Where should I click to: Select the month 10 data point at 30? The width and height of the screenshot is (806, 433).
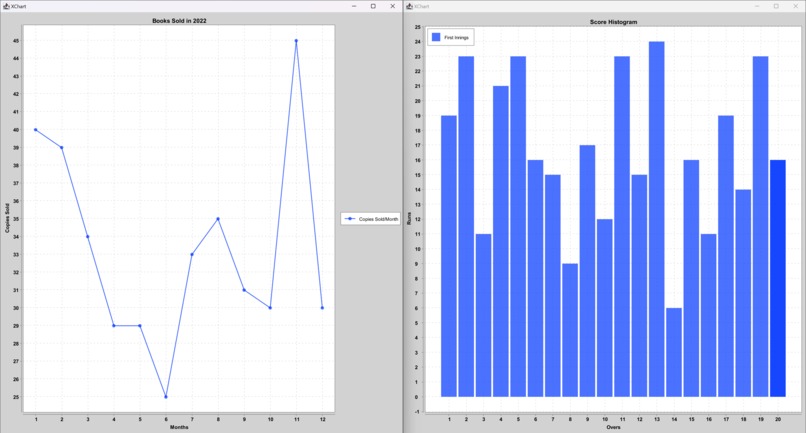[270, 308]
